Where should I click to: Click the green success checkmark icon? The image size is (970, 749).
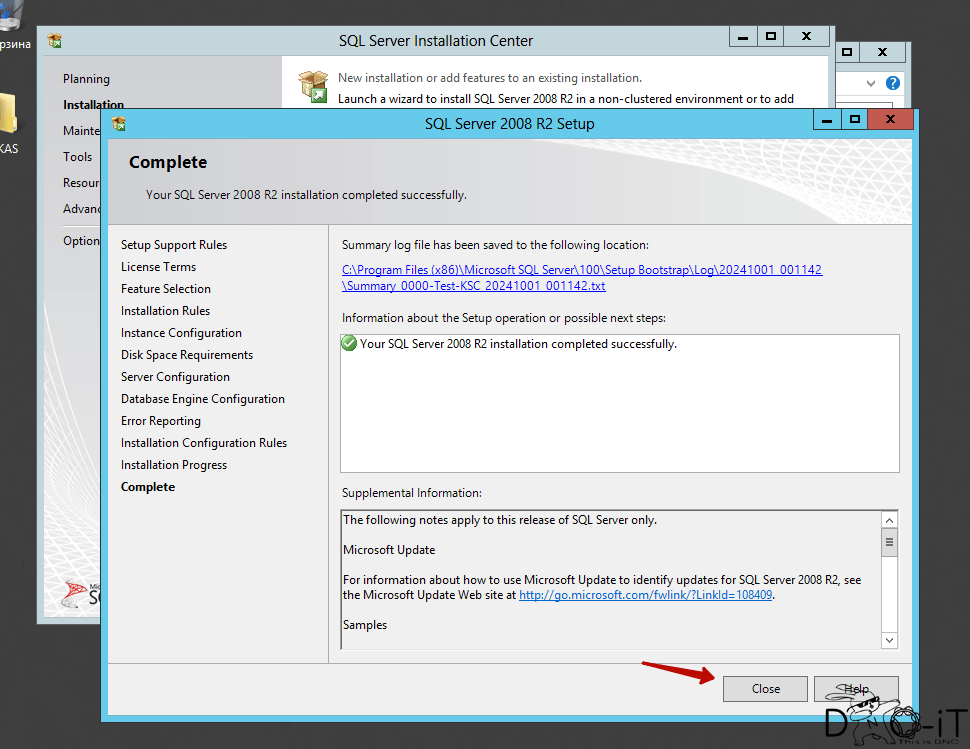pyautogui.click(x=349, y=343)
